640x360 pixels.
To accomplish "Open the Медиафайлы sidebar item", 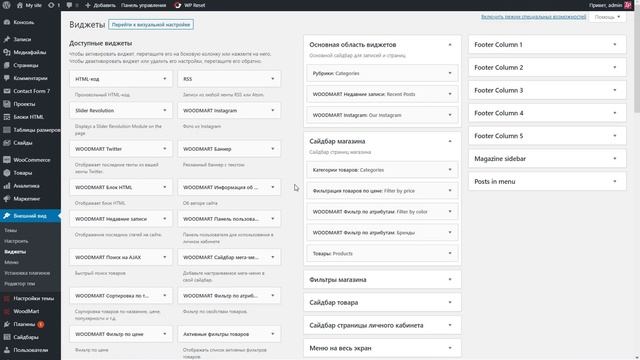I will (x=31, y=52).
